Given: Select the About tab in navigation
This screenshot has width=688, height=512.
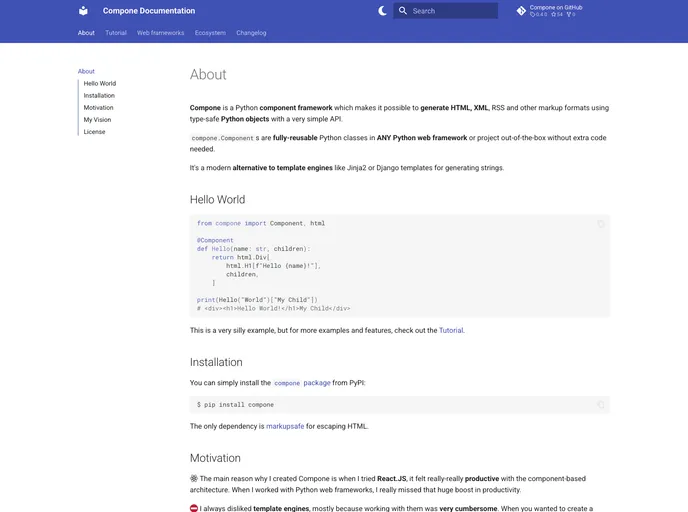Looking at the screenshot, I should (86, 33).
